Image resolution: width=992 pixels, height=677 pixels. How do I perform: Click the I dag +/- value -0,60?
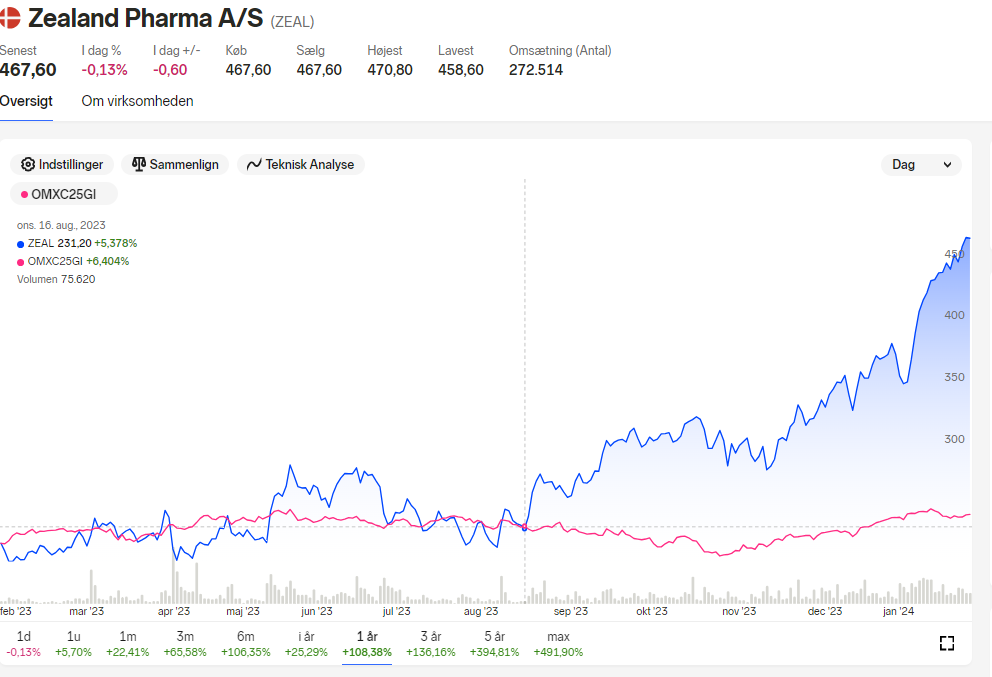click(x=170, y=70)
